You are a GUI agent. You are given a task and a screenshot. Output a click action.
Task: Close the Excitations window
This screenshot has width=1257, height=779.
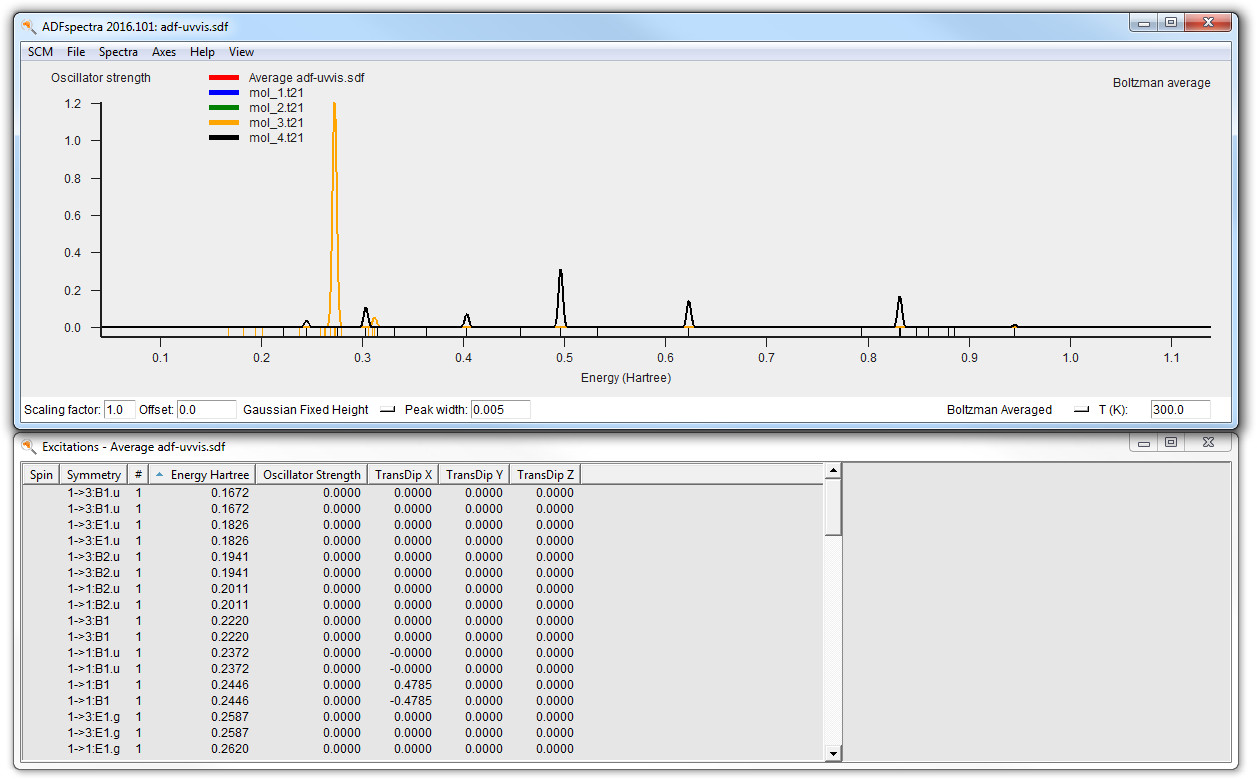point(1208,442)
